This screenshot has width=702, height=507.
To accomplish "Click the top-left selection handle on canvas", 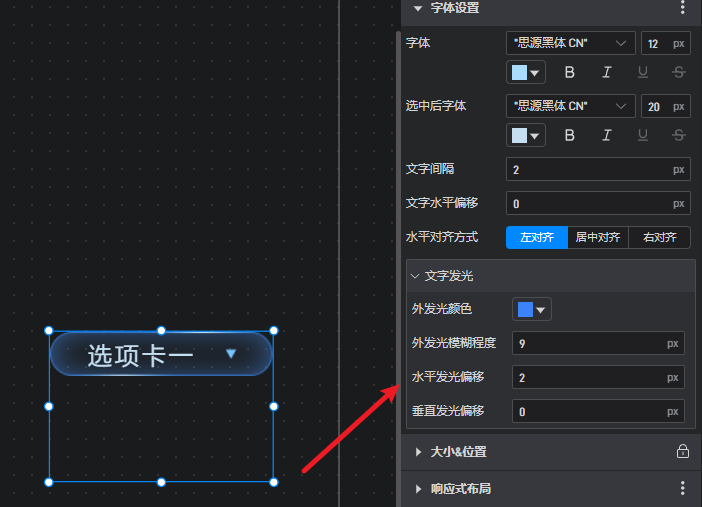I will point(49,331).
